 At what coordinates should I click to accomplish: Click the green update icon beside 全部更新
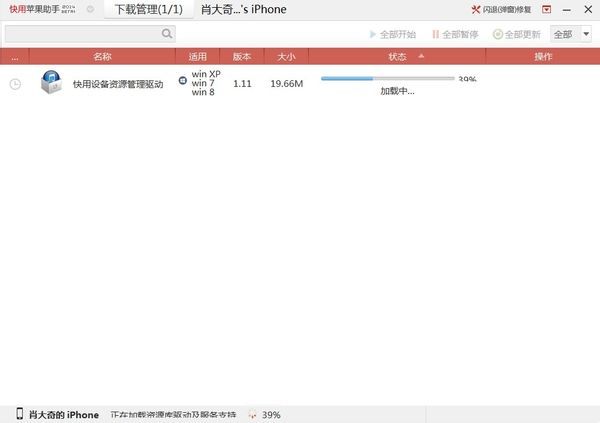click(497, 34)
